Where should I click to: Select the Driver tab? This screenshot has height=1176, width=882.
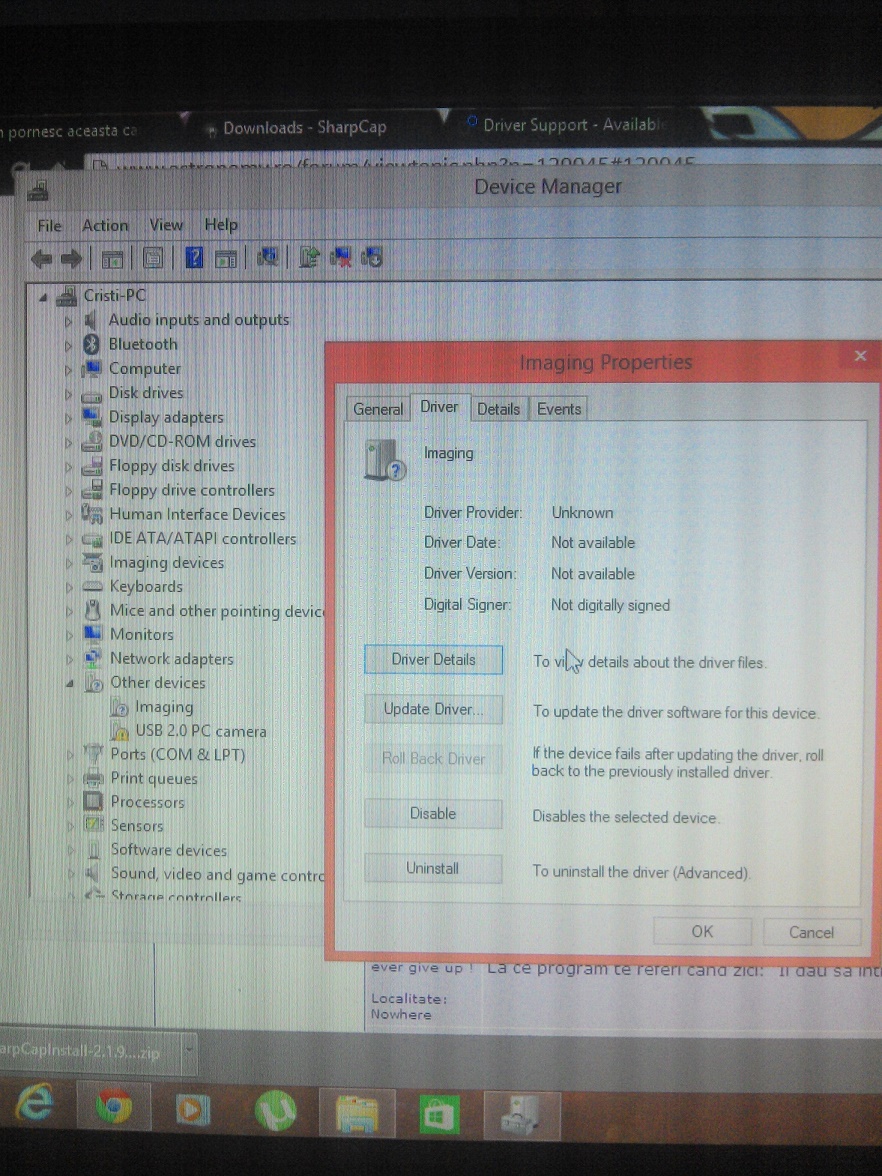point(440,406)
